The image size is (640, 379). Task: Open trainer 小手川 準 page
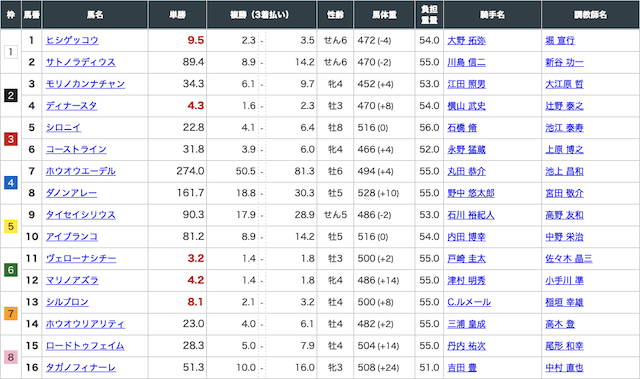[564, 280]
